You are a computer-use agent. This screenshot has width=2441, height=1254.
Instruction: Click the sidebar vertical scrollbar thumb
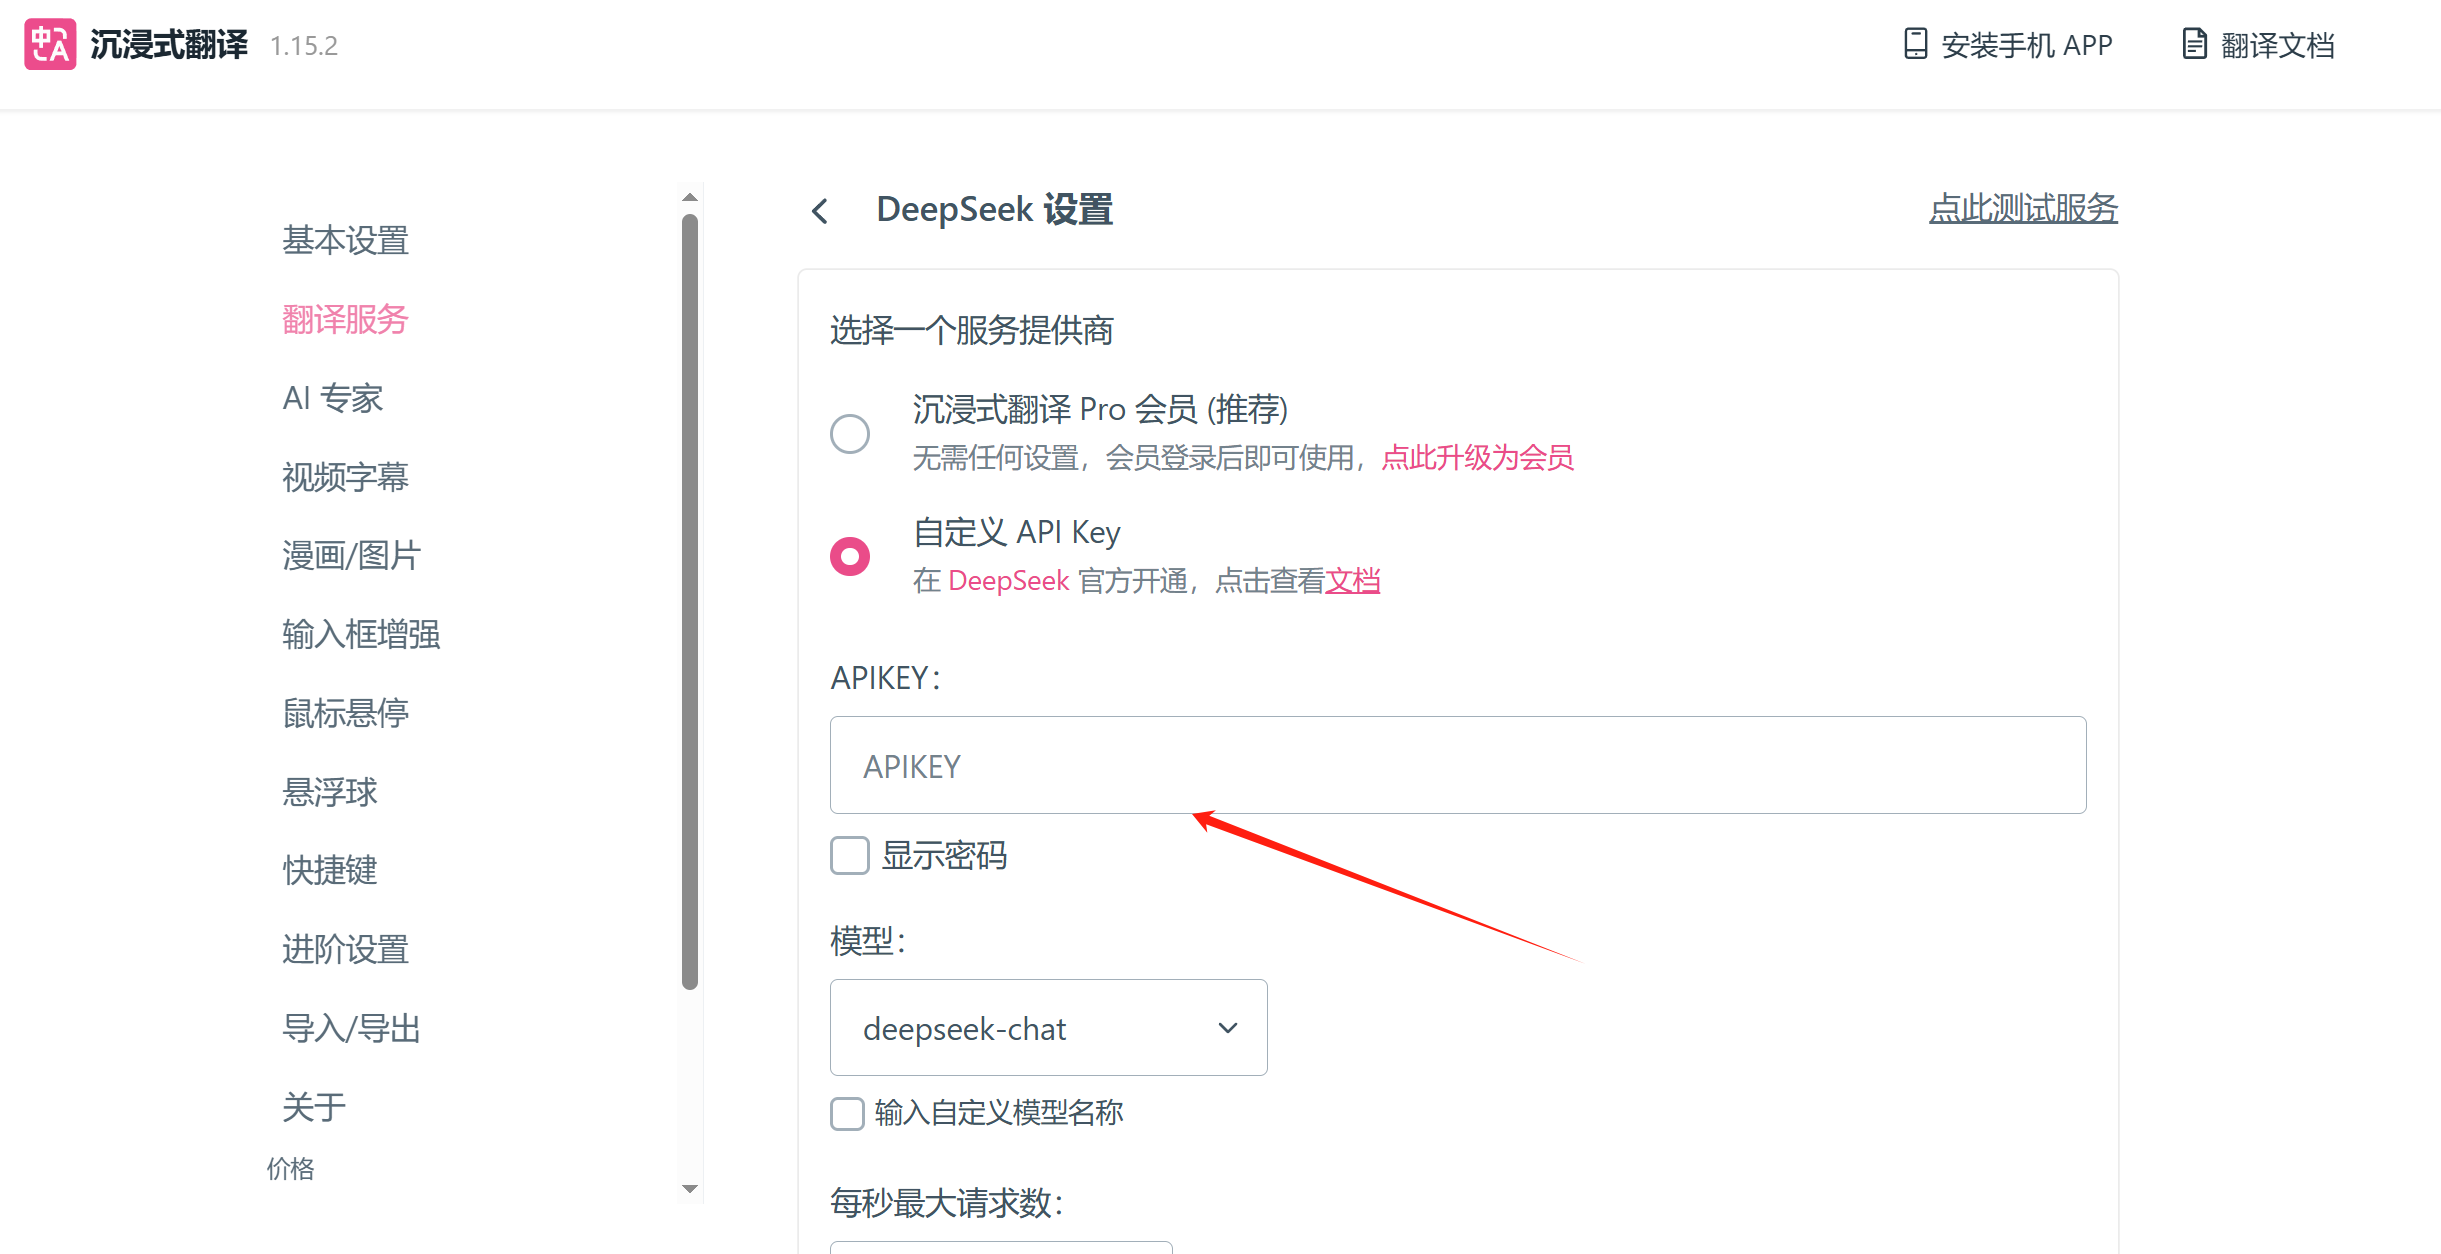pyautogui.click(x=689, y=600)
